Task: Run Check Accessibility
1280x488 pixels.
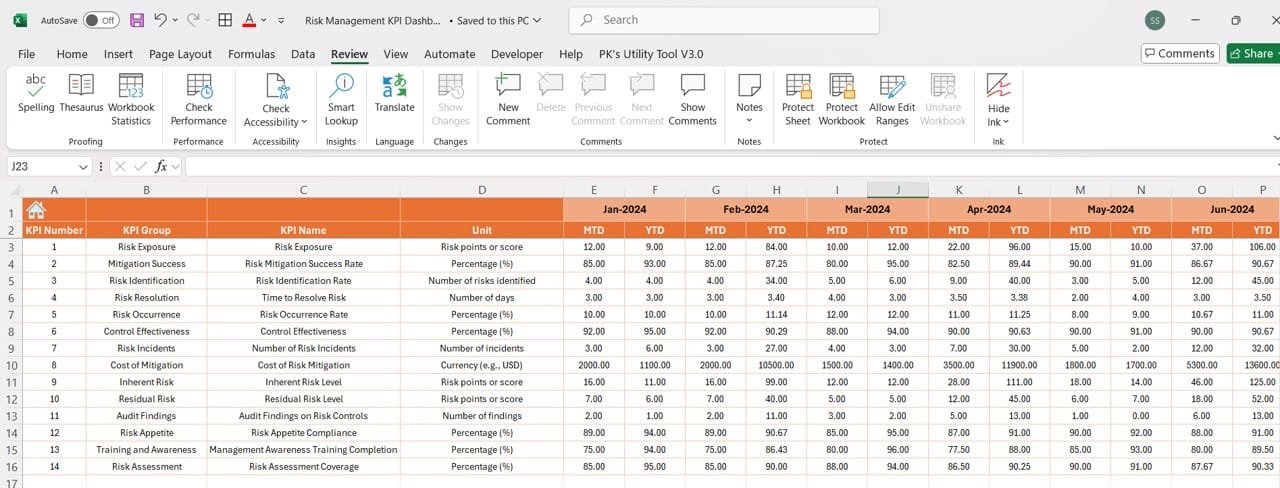Action: [x=276, y=99]
